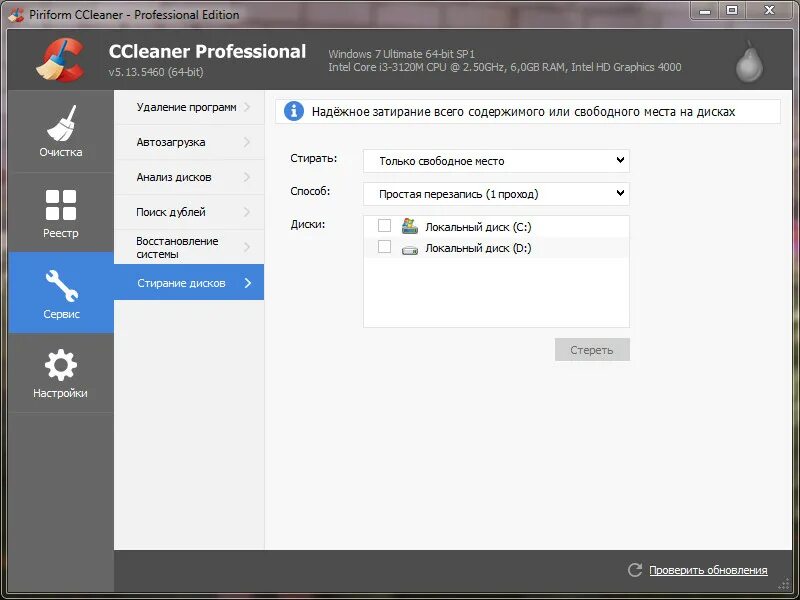
Task: Check the Локальный диск (D:) checkbox
Action: coord(384,247)
